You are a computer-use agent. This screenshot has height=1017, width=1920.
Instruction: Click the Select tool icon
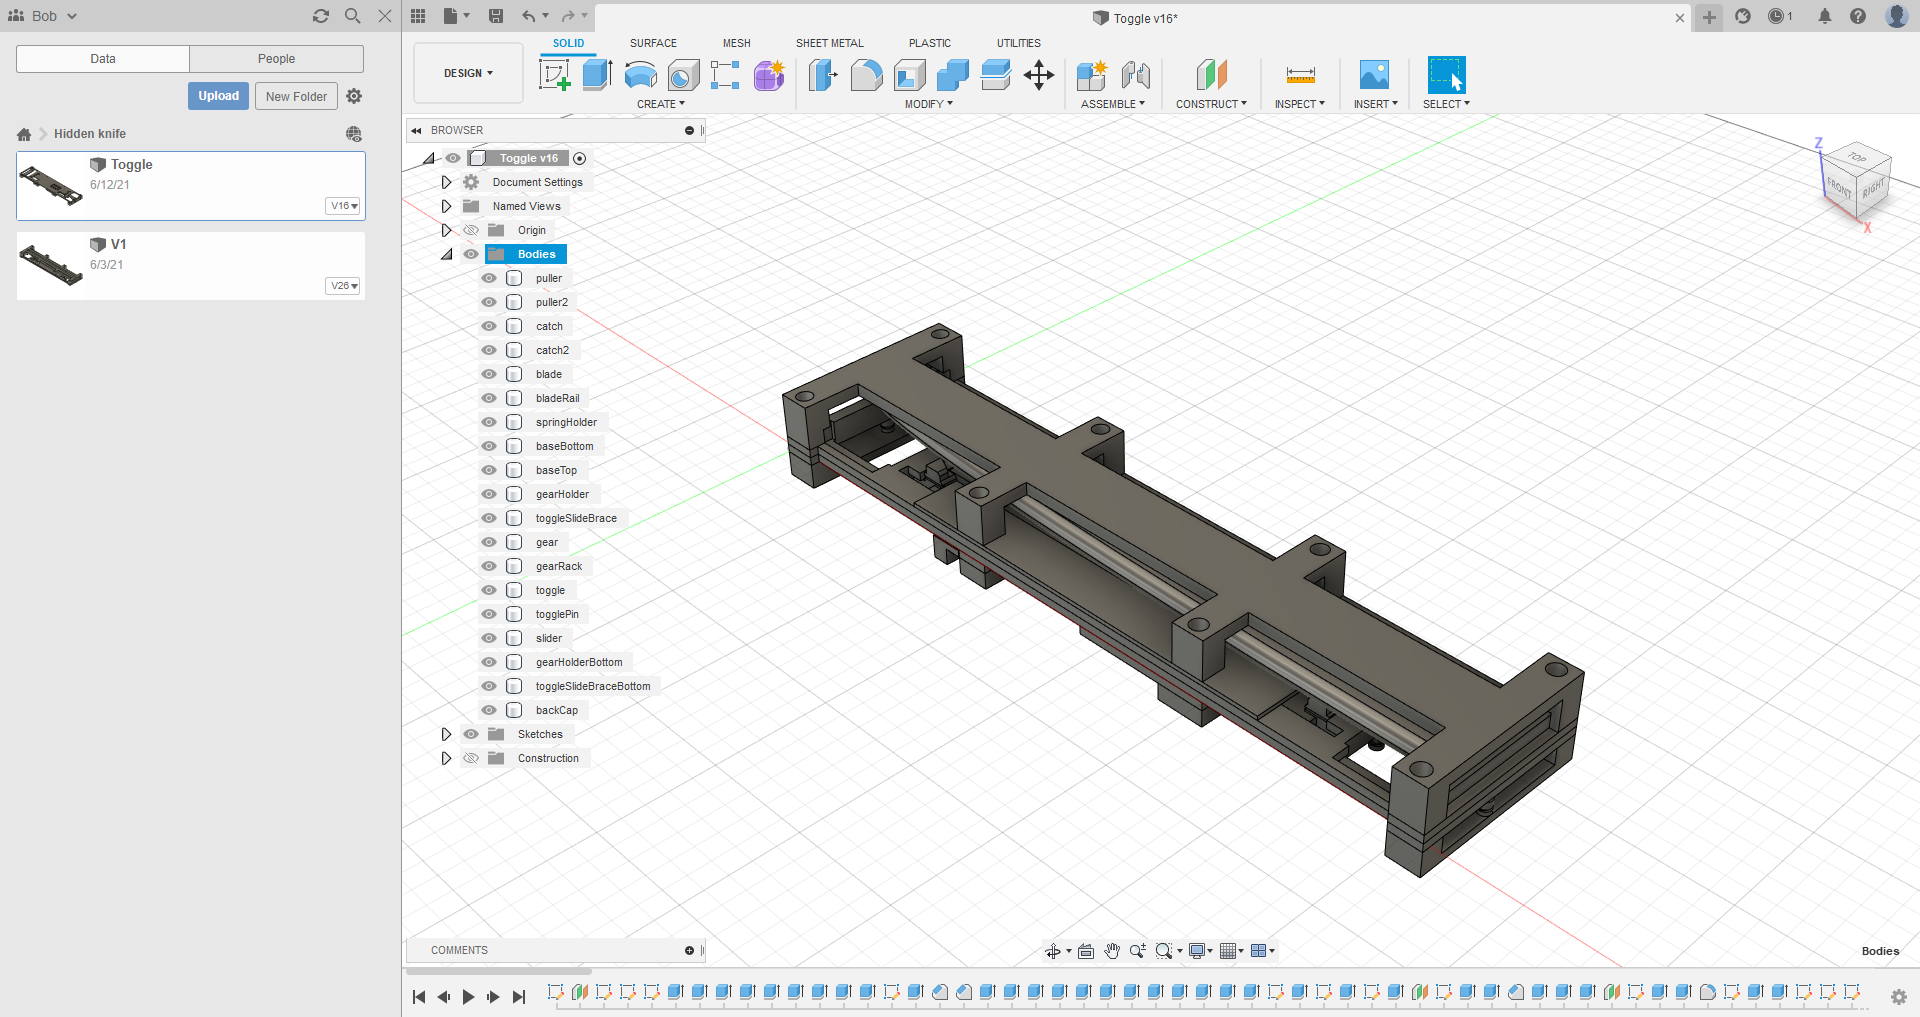click(x=1446, y=75)
